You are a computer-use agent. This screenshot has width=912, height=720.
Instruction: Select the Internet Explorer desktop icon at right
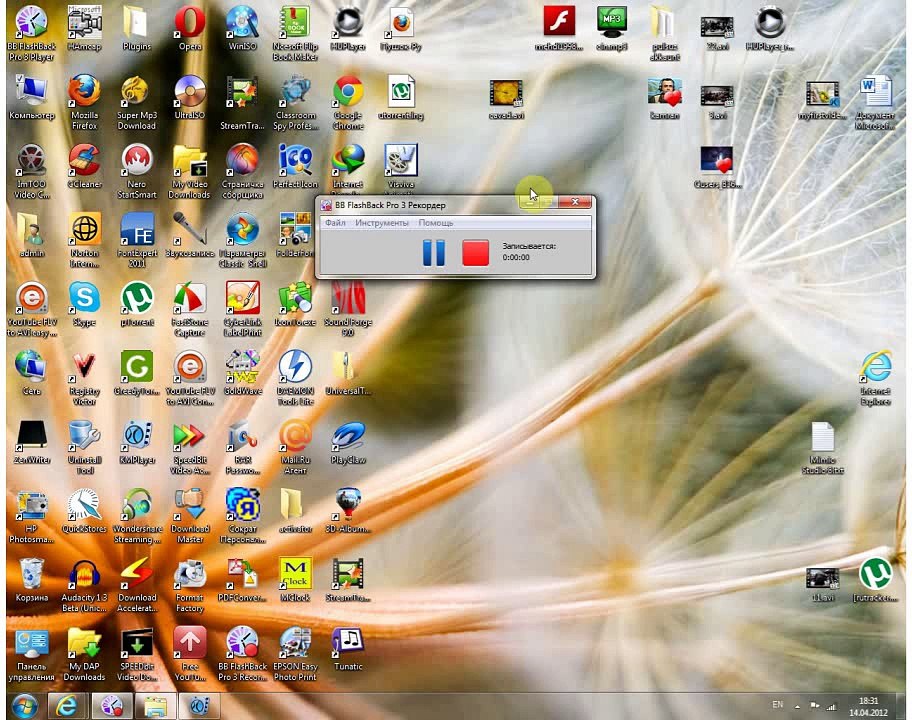click(875, 378)
